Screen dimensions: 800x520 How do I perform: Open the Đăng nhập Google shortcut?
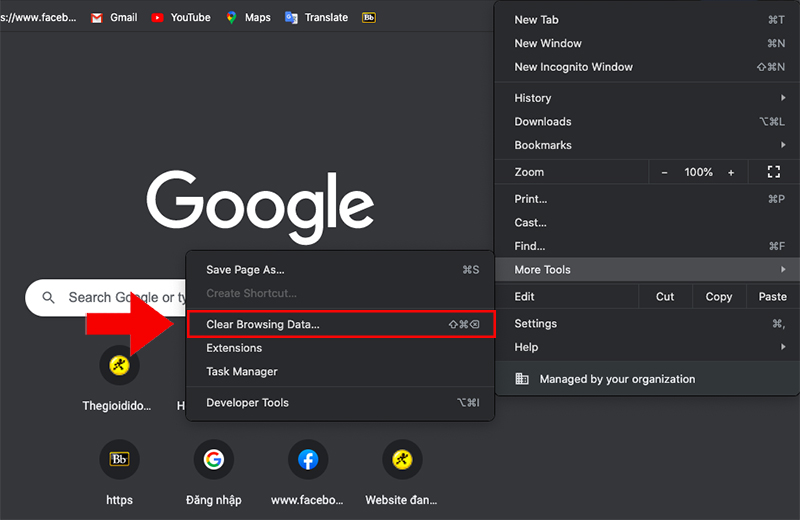214,473
